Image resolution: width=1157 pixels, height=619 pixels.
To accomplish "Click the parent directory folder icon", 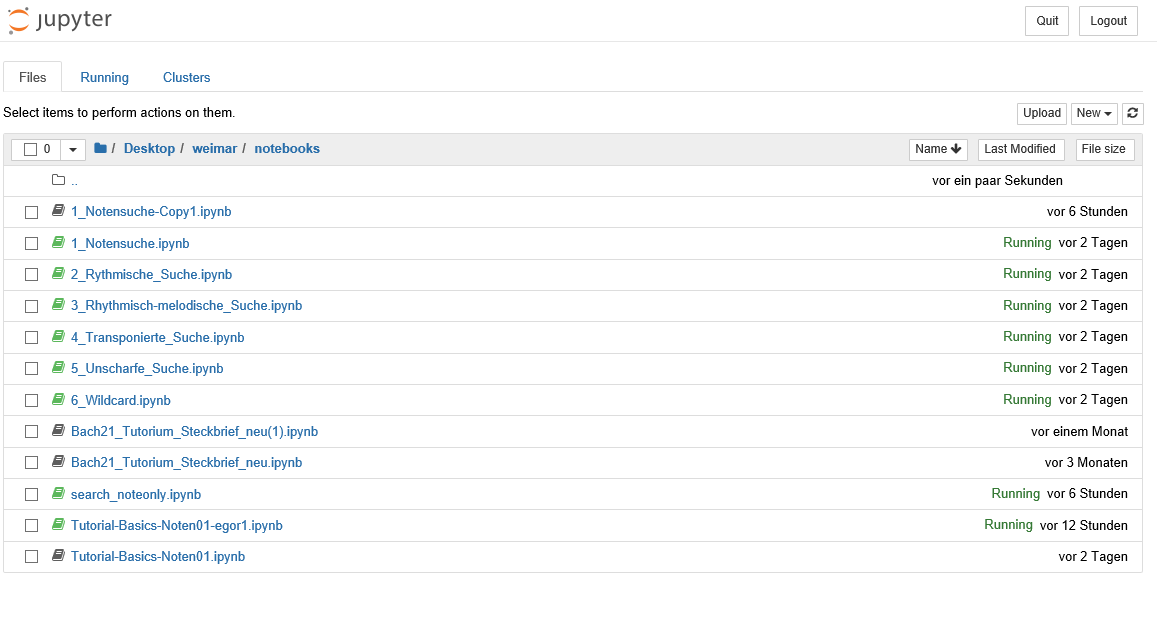I will click(58, 181).
